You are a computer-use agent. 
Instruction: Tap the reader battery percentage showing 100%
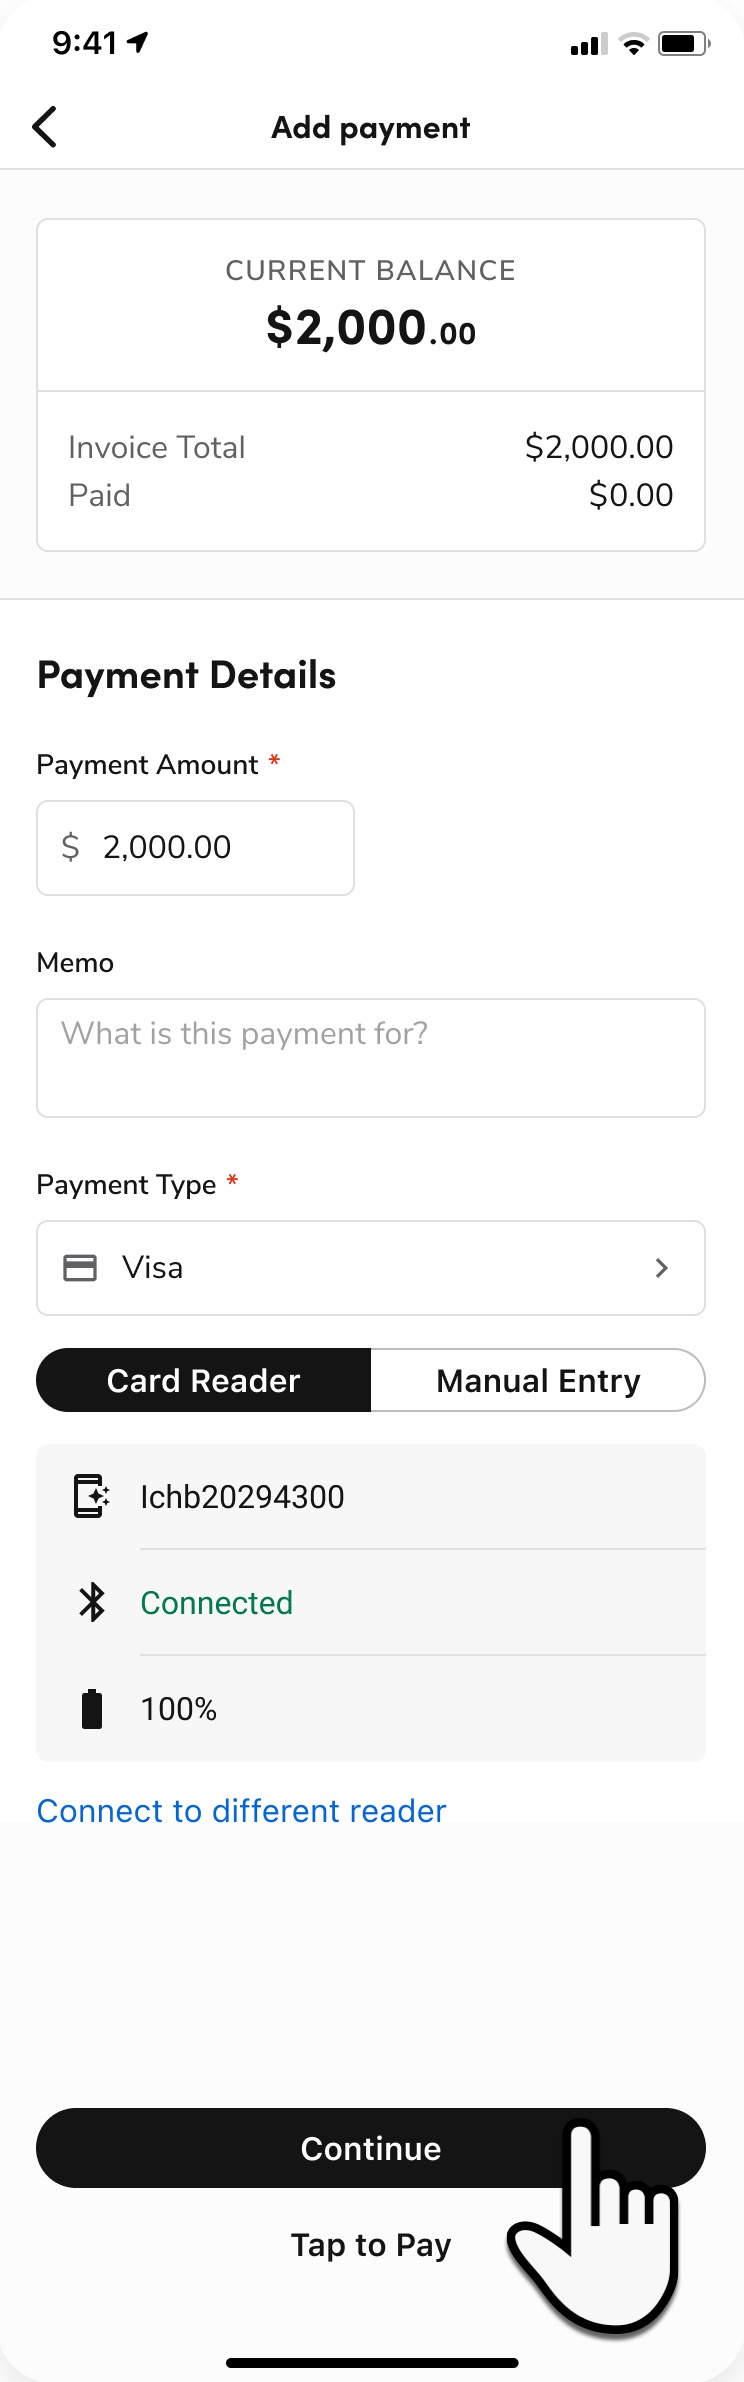(x=178, y=1708)
